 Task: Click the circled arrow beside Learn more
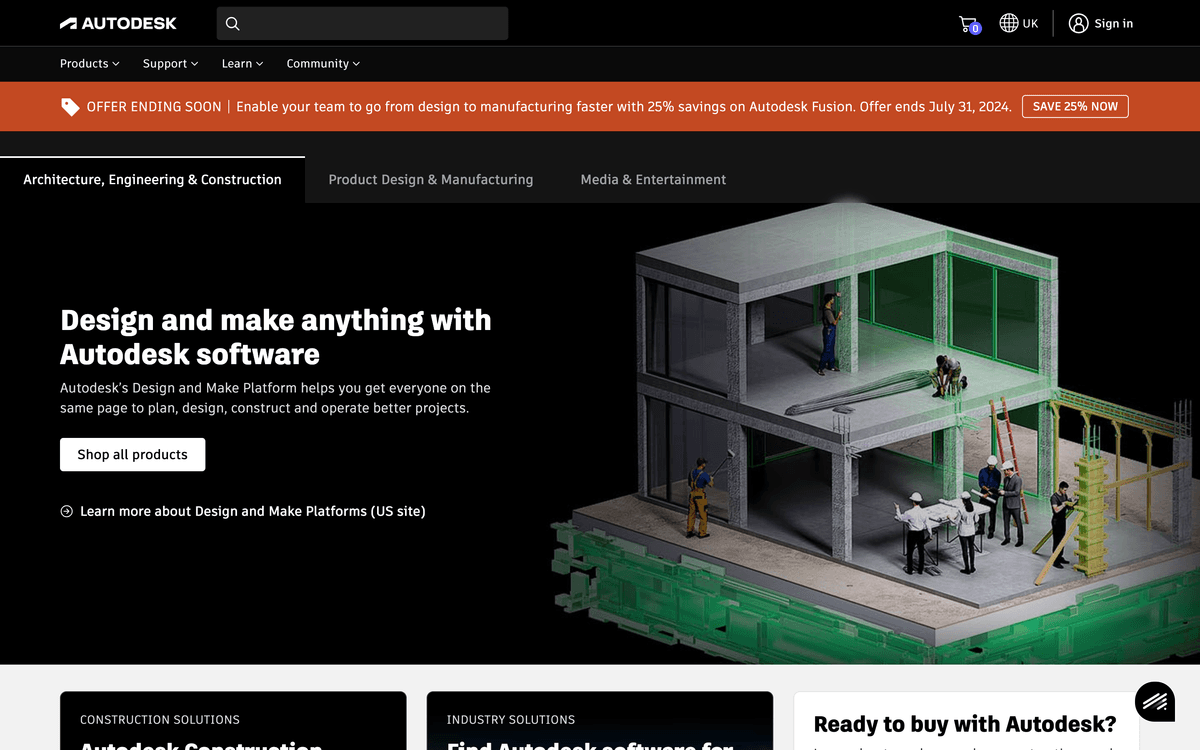click(67, 511)
